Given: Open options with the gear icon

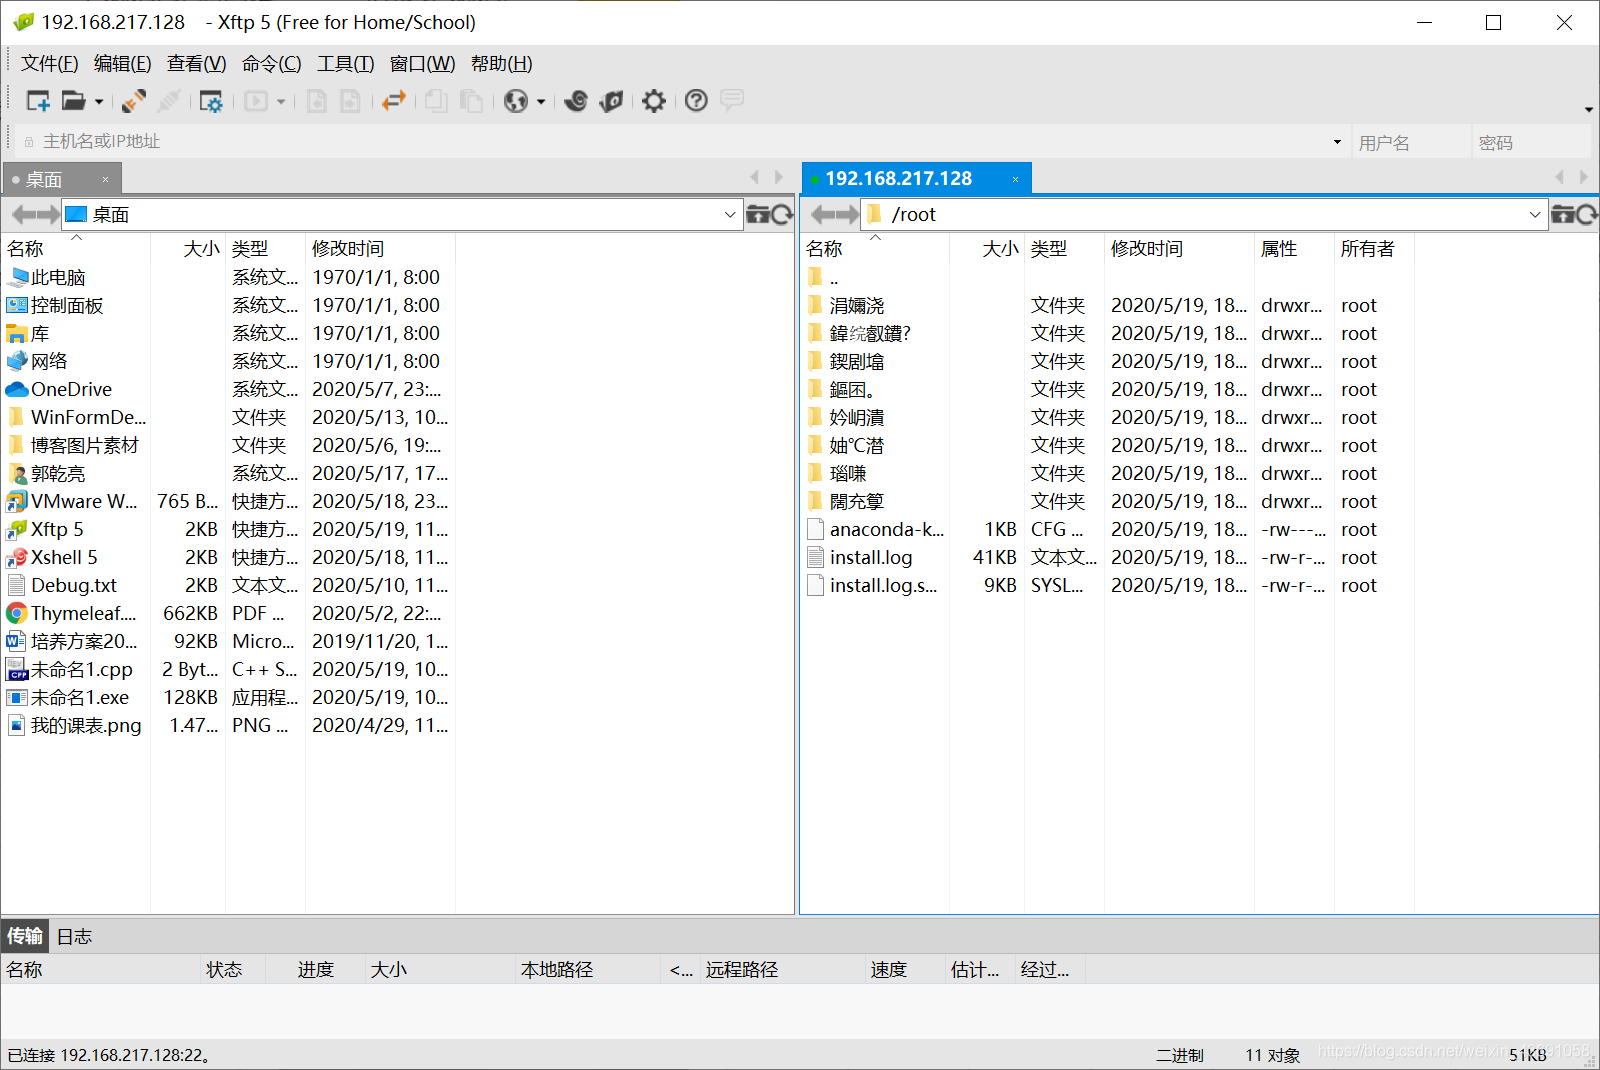Looking at the screenshot, I should tap(654, 101).
